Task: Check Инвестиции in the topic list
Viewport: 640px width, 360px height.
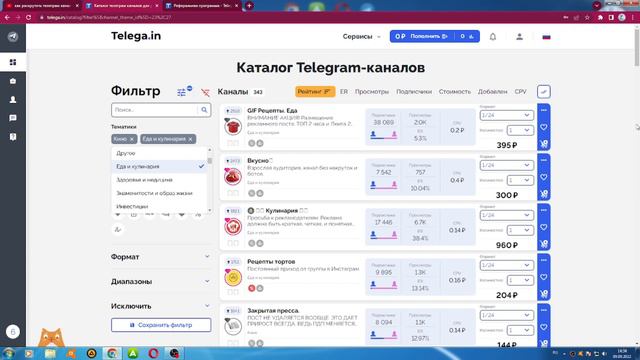Action: (160, 206)
